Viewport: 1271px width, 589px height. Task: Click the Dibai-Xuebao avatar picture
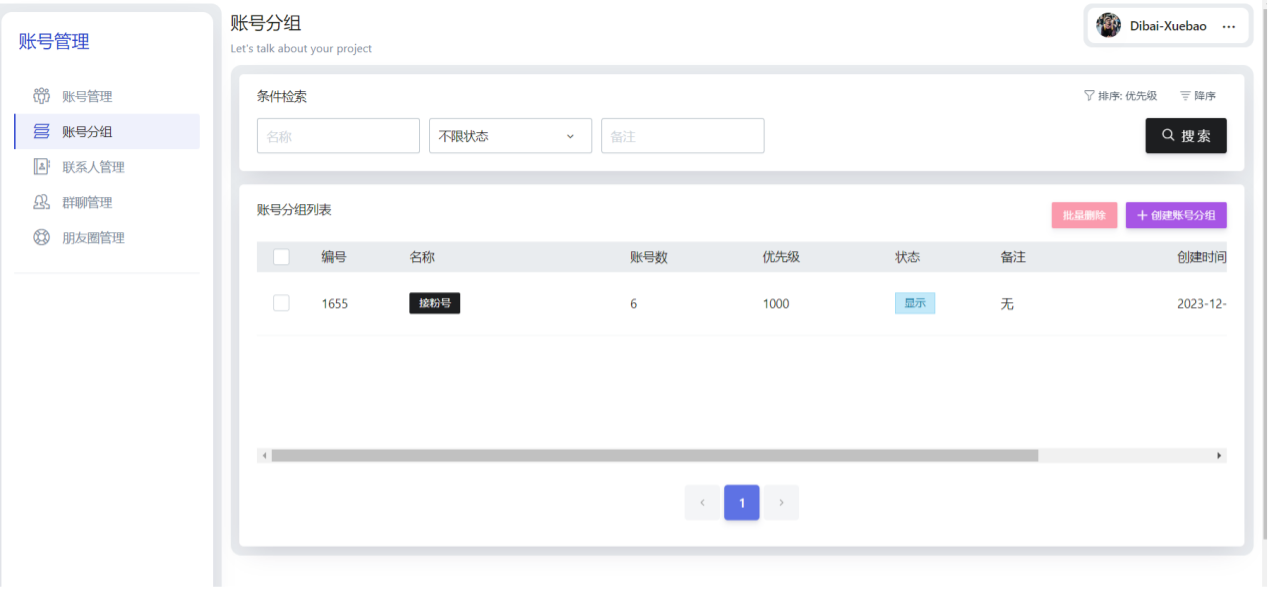1108,26
